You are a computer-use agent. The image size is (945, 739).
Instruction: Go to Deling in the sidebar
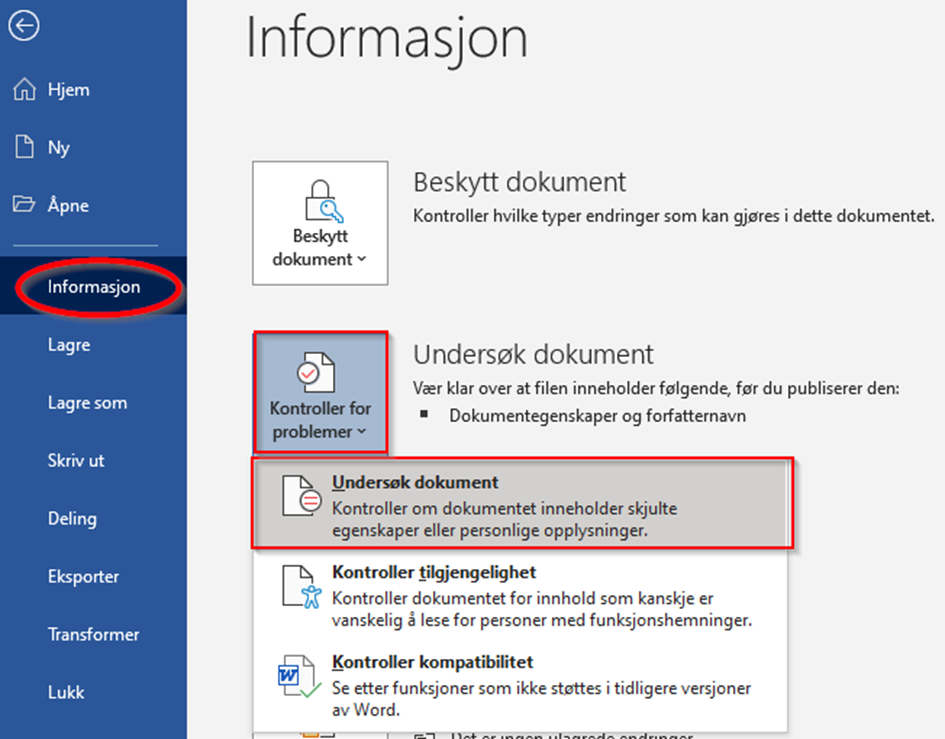72,519
